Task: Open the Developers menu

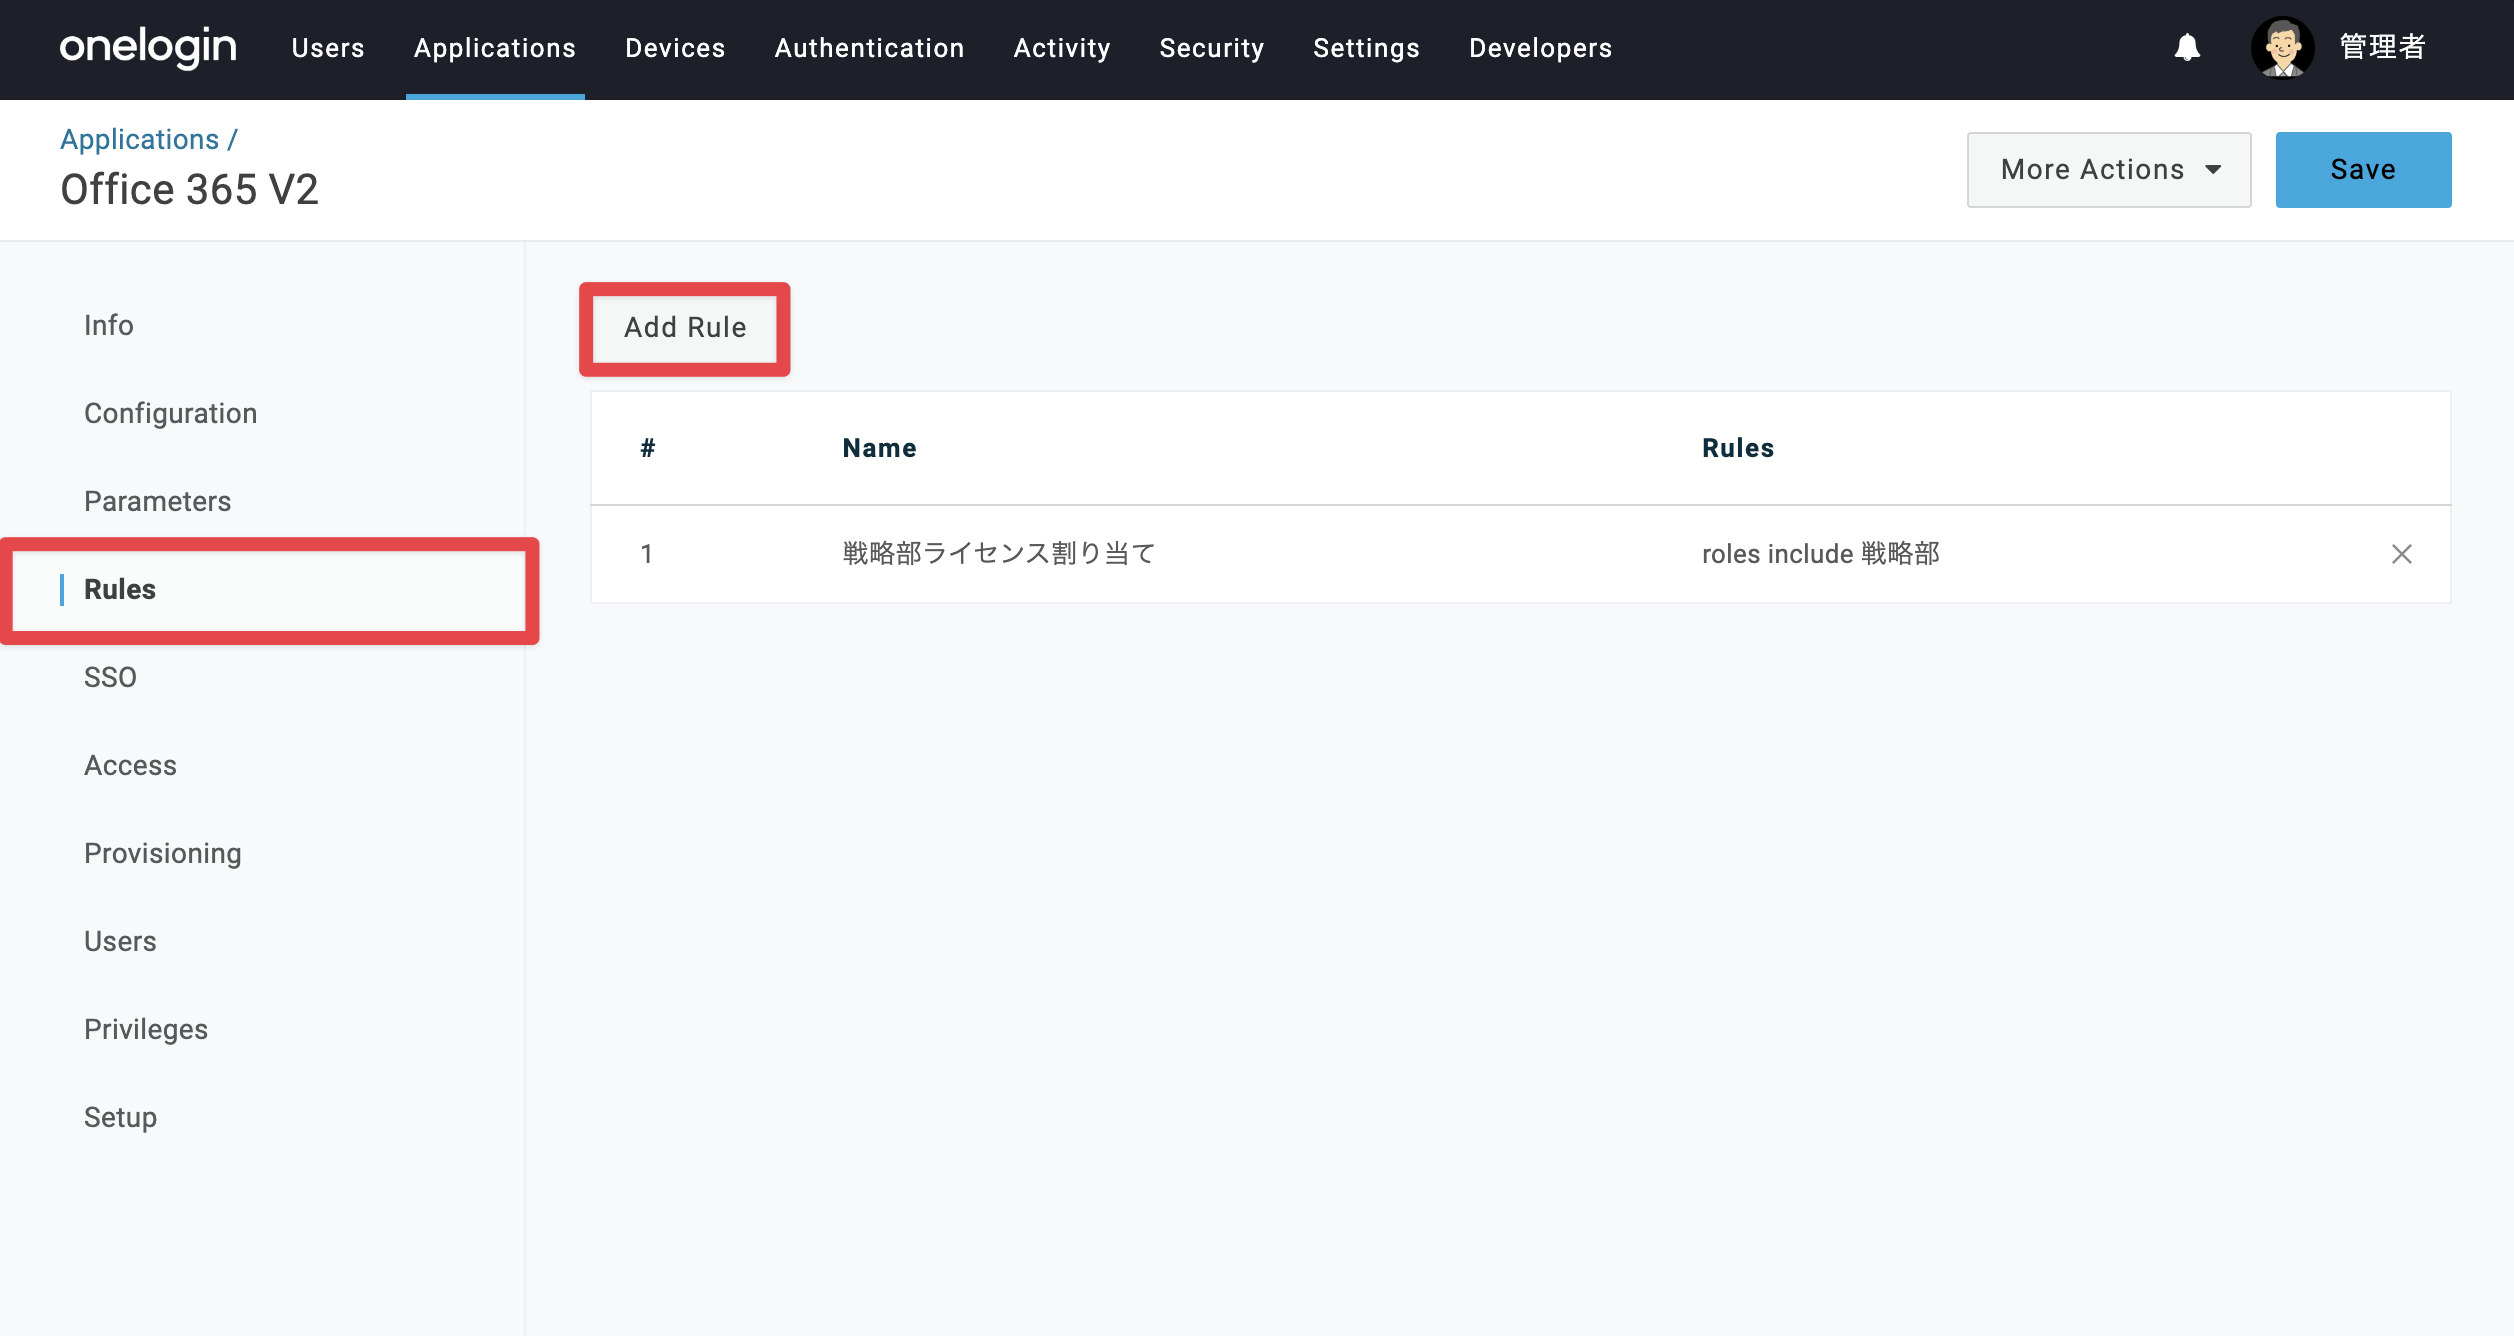Action: pyautogui.click(x=1540, y=48)
